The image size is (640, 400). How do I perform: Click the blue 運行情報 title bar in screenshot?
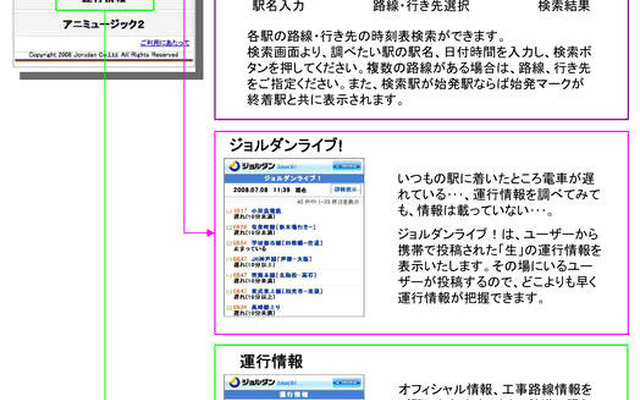click(x=294, y=395)
